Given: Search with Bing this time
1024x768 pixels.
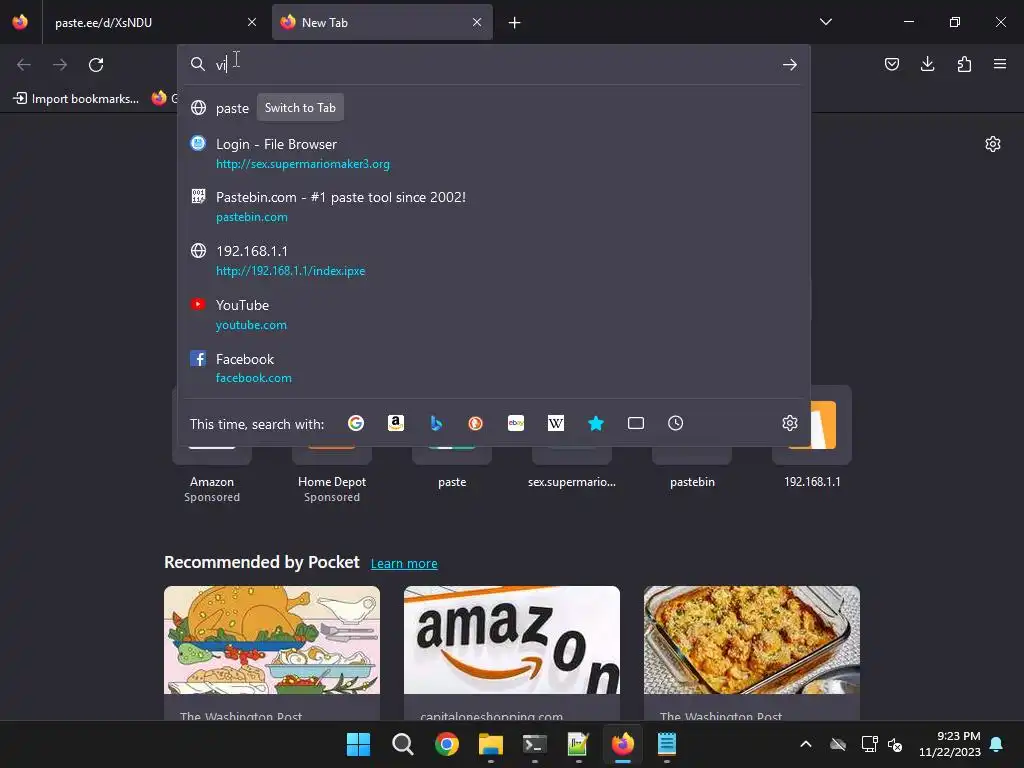Looking at the screenshot, I should click(x=436, y=423).
